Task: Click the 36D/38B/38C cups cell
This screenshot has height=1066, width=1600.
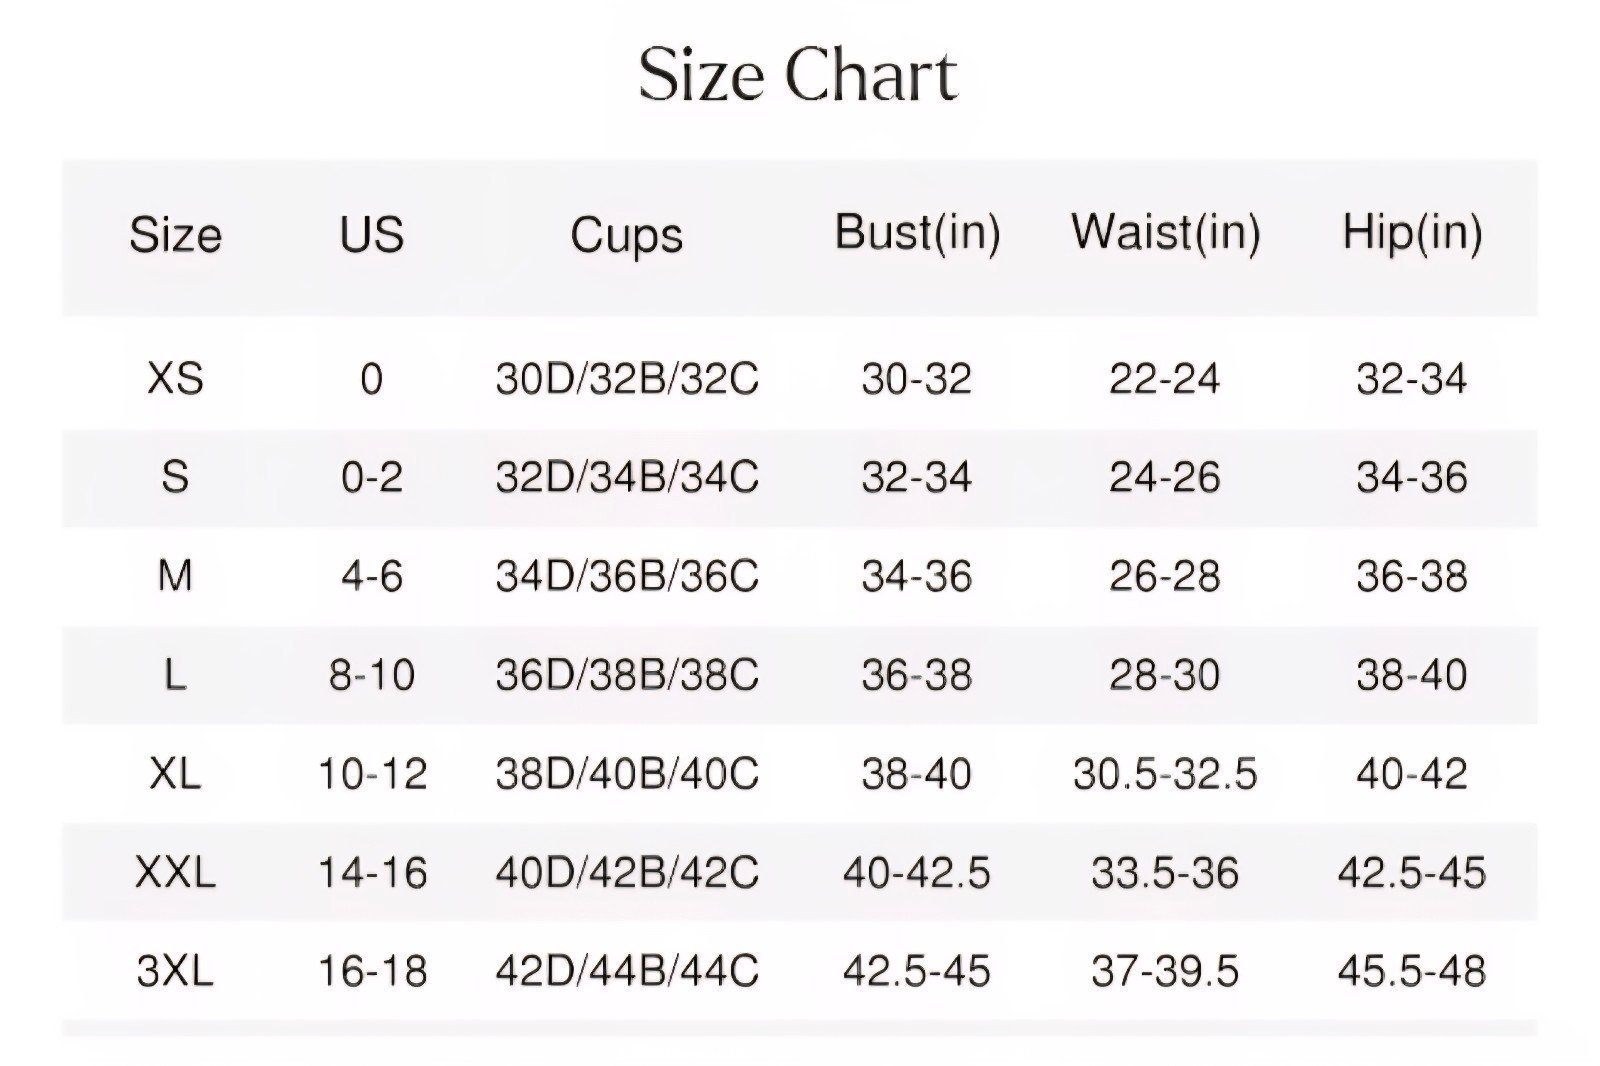Action: point(627,674)
